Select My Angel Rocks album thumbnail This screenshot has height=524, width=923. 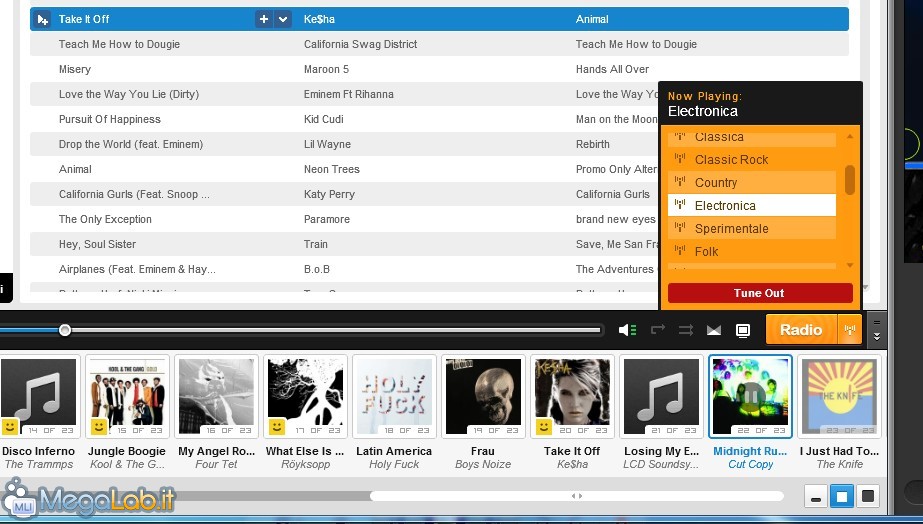pos(217,396)
